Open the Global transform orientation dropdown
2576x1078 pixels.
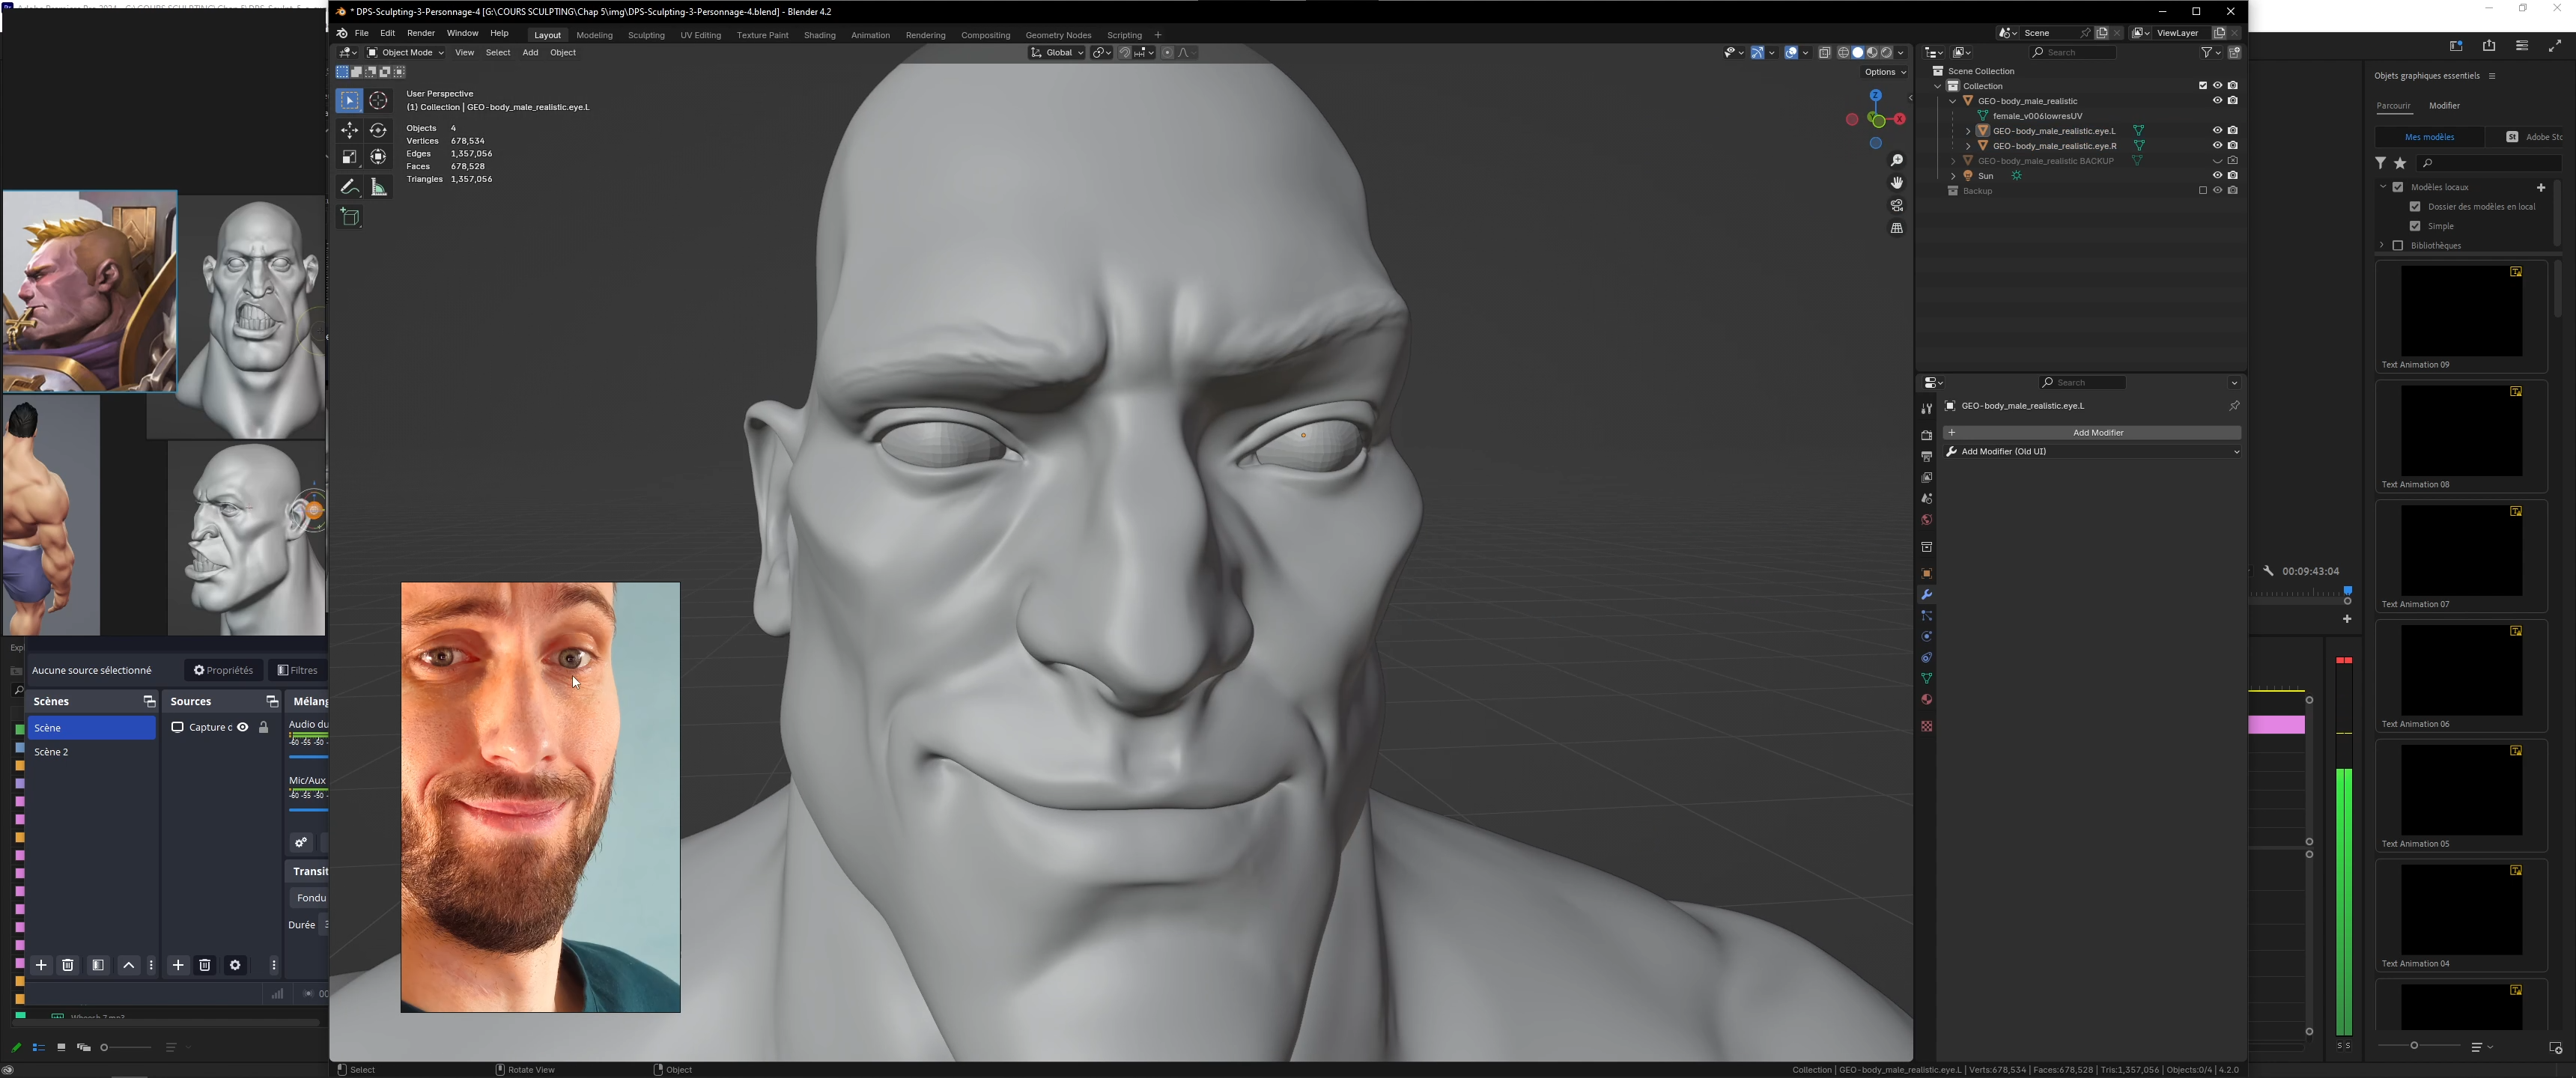tap(1057, 53)
